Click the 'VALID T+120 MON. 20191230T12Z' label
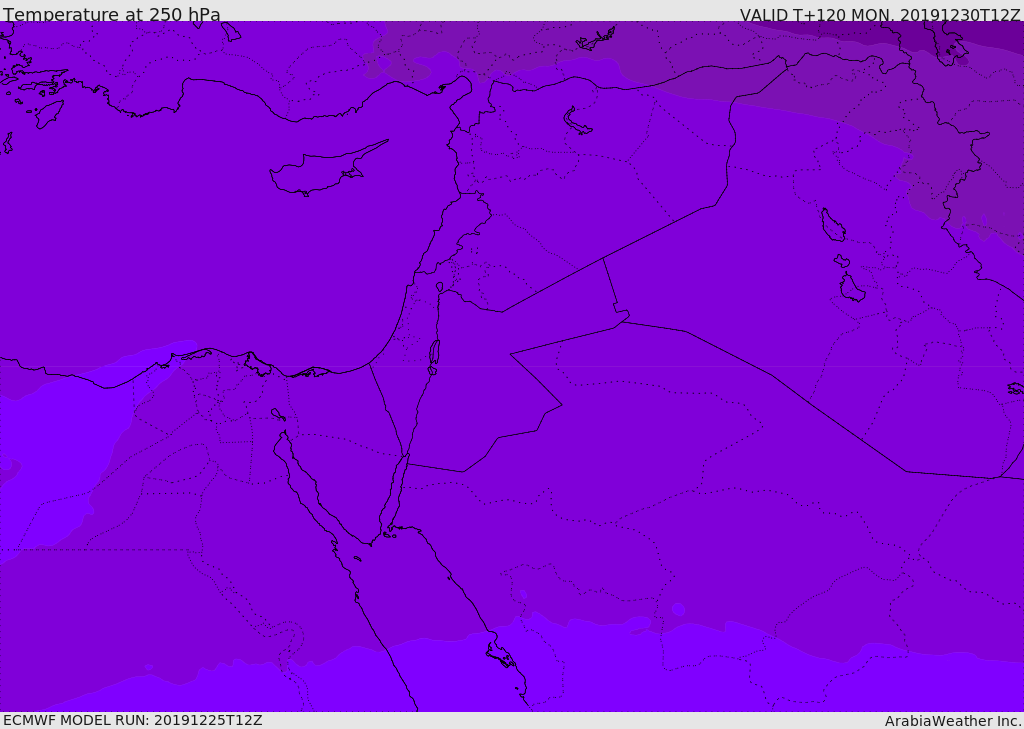The image size is (1024, 729). (x=880, y=14)
